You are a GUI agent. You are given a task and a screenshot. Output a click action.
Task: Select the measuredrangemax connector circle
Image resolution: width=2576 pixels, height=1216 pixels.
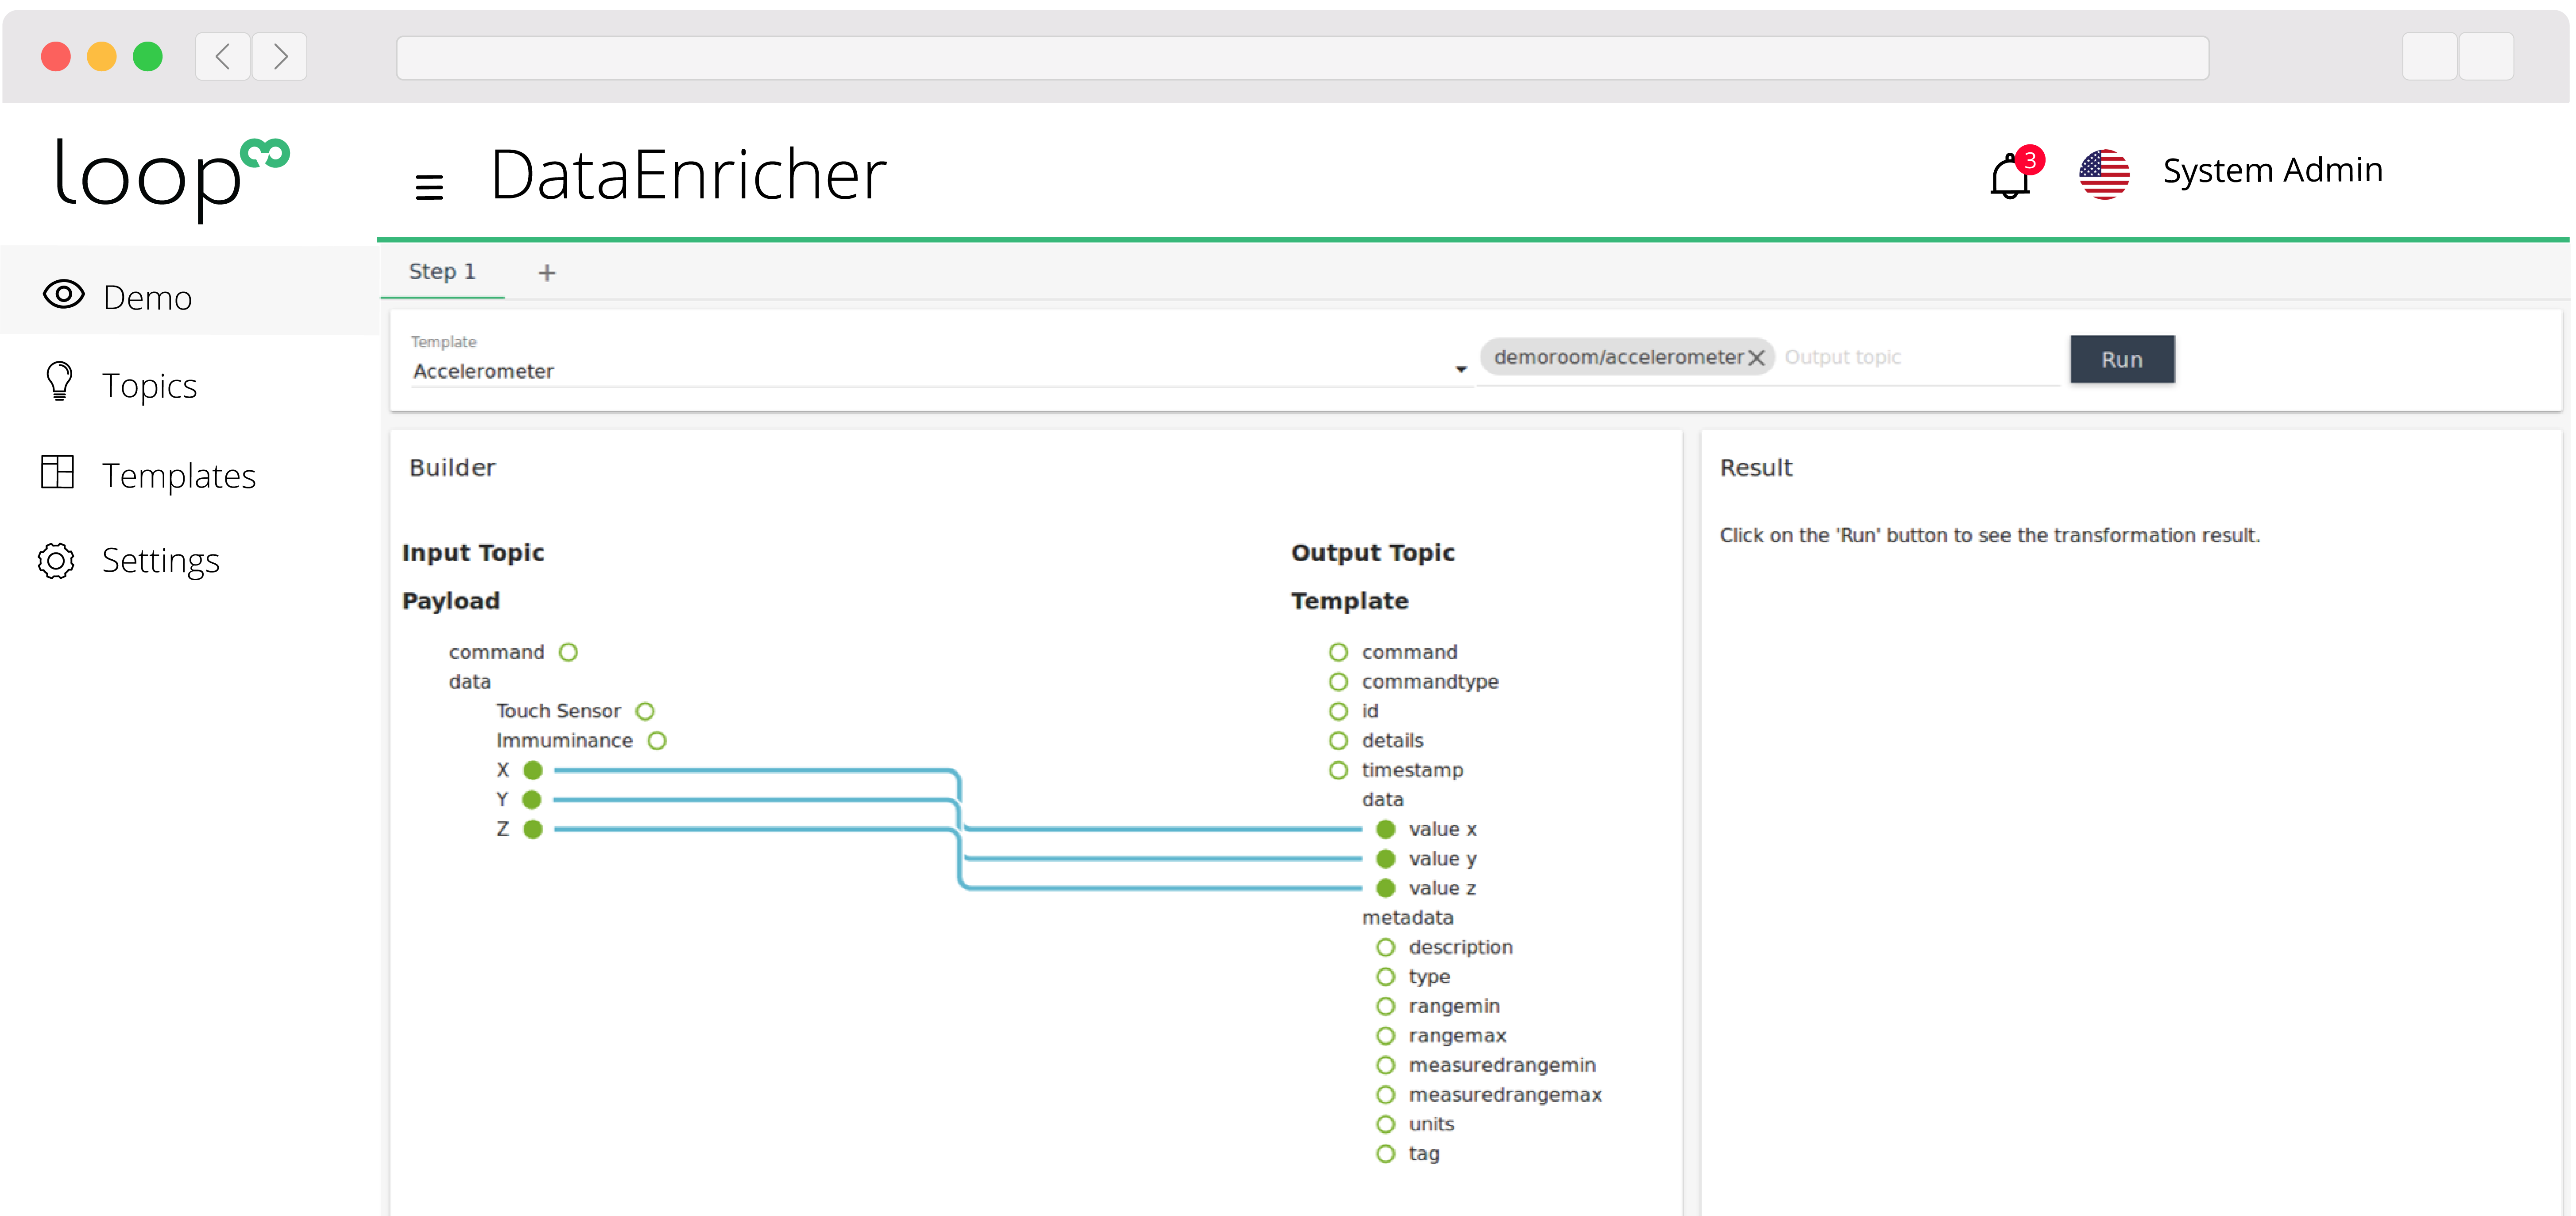[1386, 1095]
